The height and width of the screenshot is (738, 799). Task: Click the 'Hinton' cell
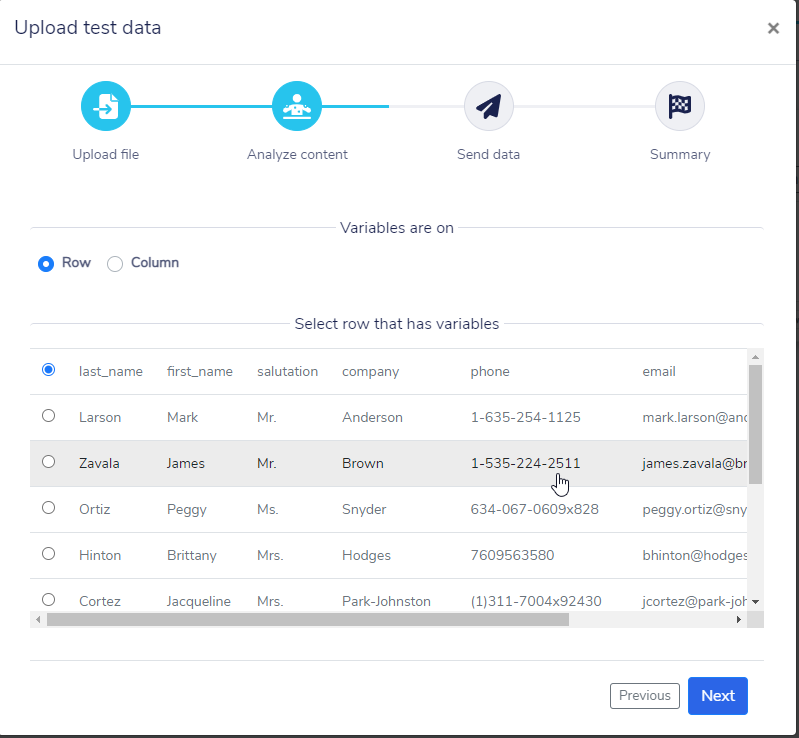pos(100,555)
